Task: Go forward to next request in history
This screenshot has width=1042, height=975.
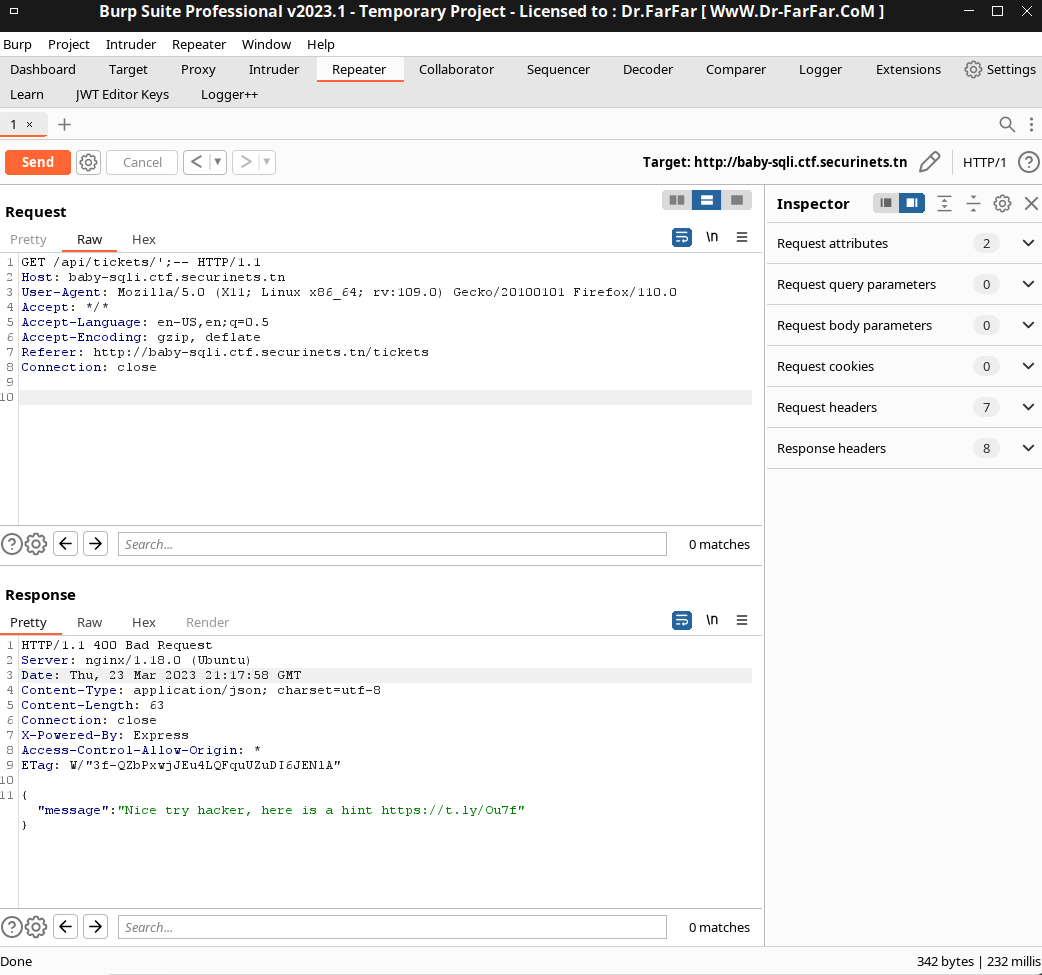Action: (x=245, y=162)
